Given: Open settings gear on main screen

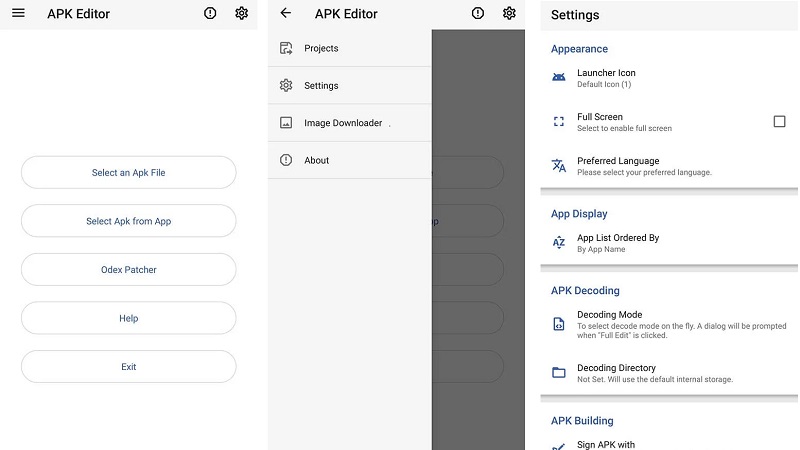Looking at the screenshot, I should (x=242, y=13).
